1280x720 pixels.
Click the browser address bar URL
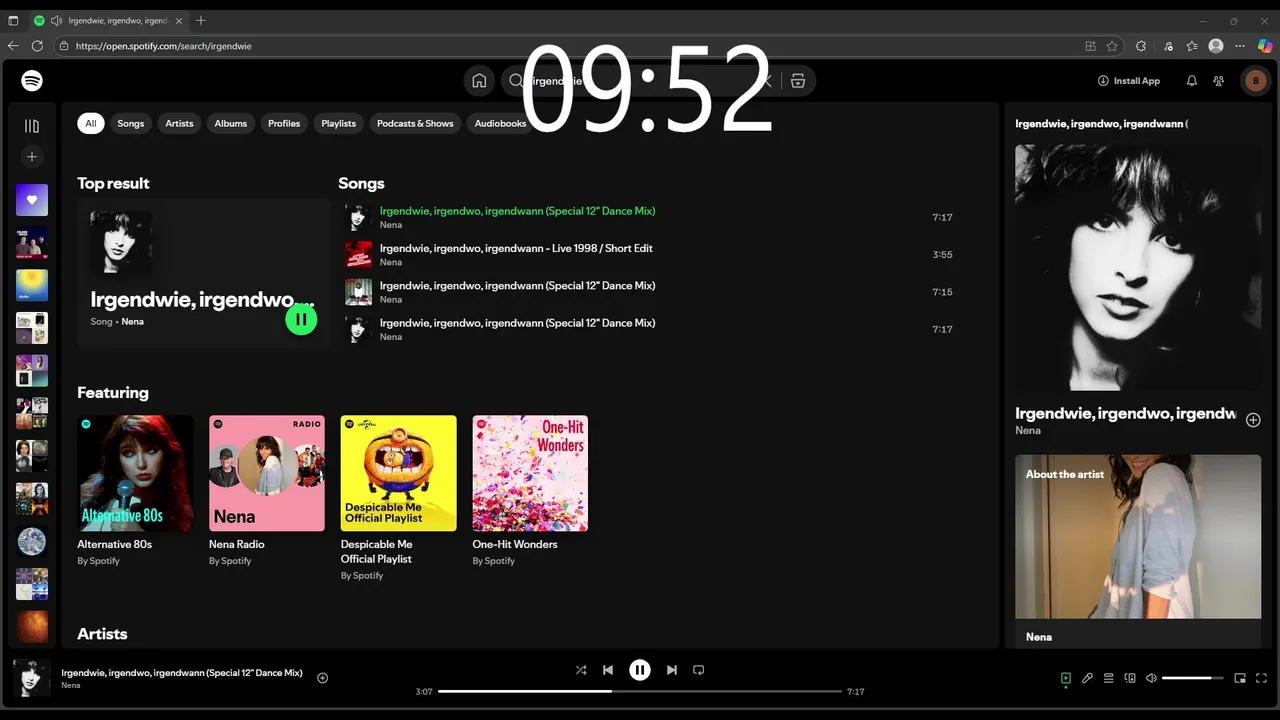[x=163, y=46]
